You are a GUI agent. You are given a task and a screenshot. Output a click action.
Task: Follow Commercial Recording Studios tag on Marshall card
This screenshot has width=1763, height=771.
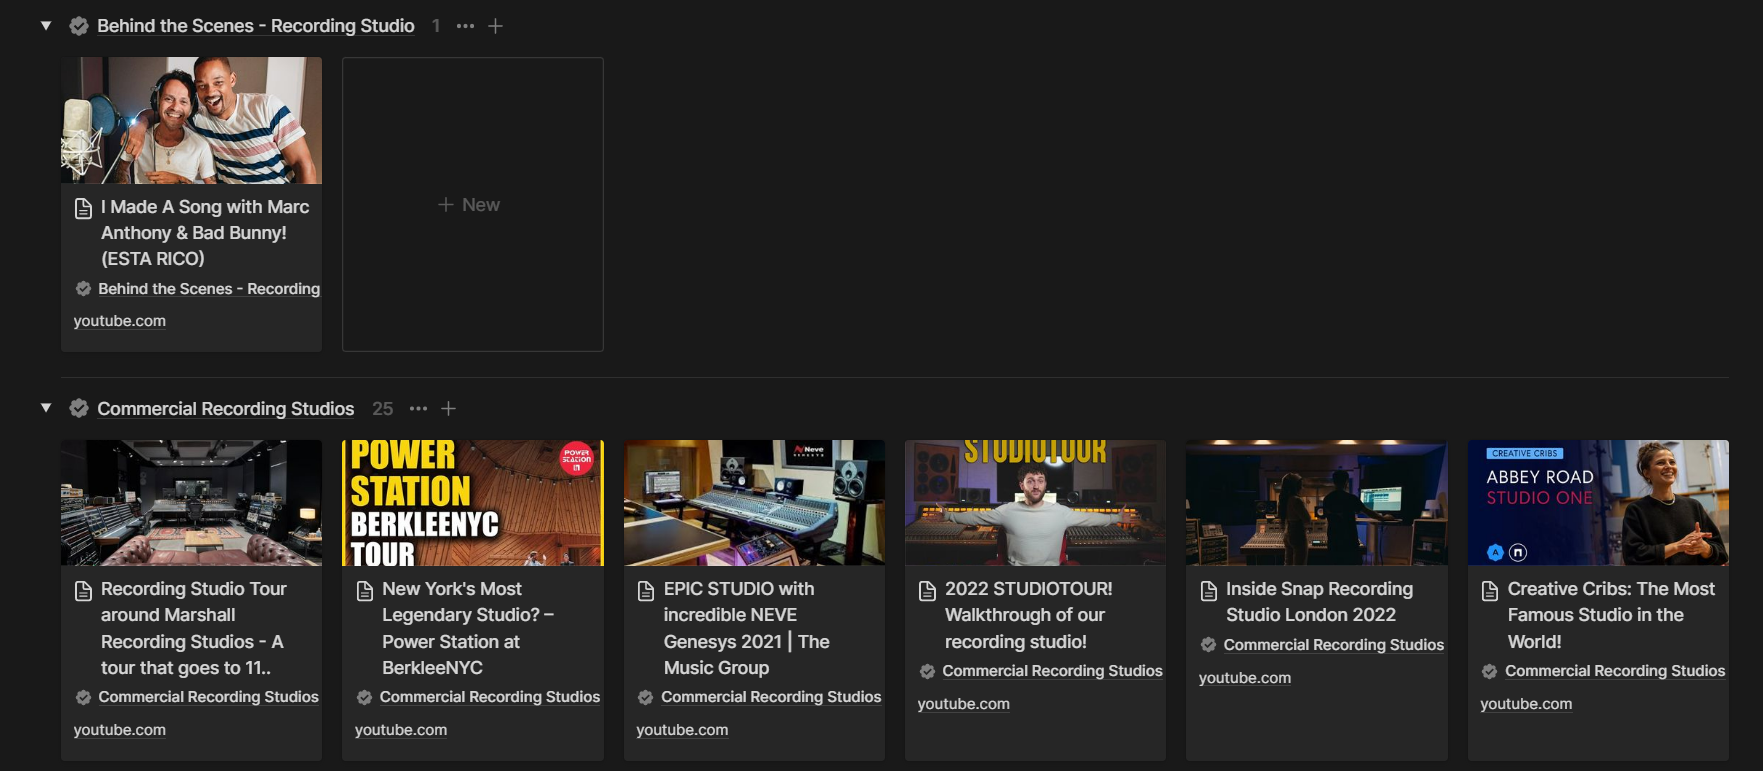208,697
